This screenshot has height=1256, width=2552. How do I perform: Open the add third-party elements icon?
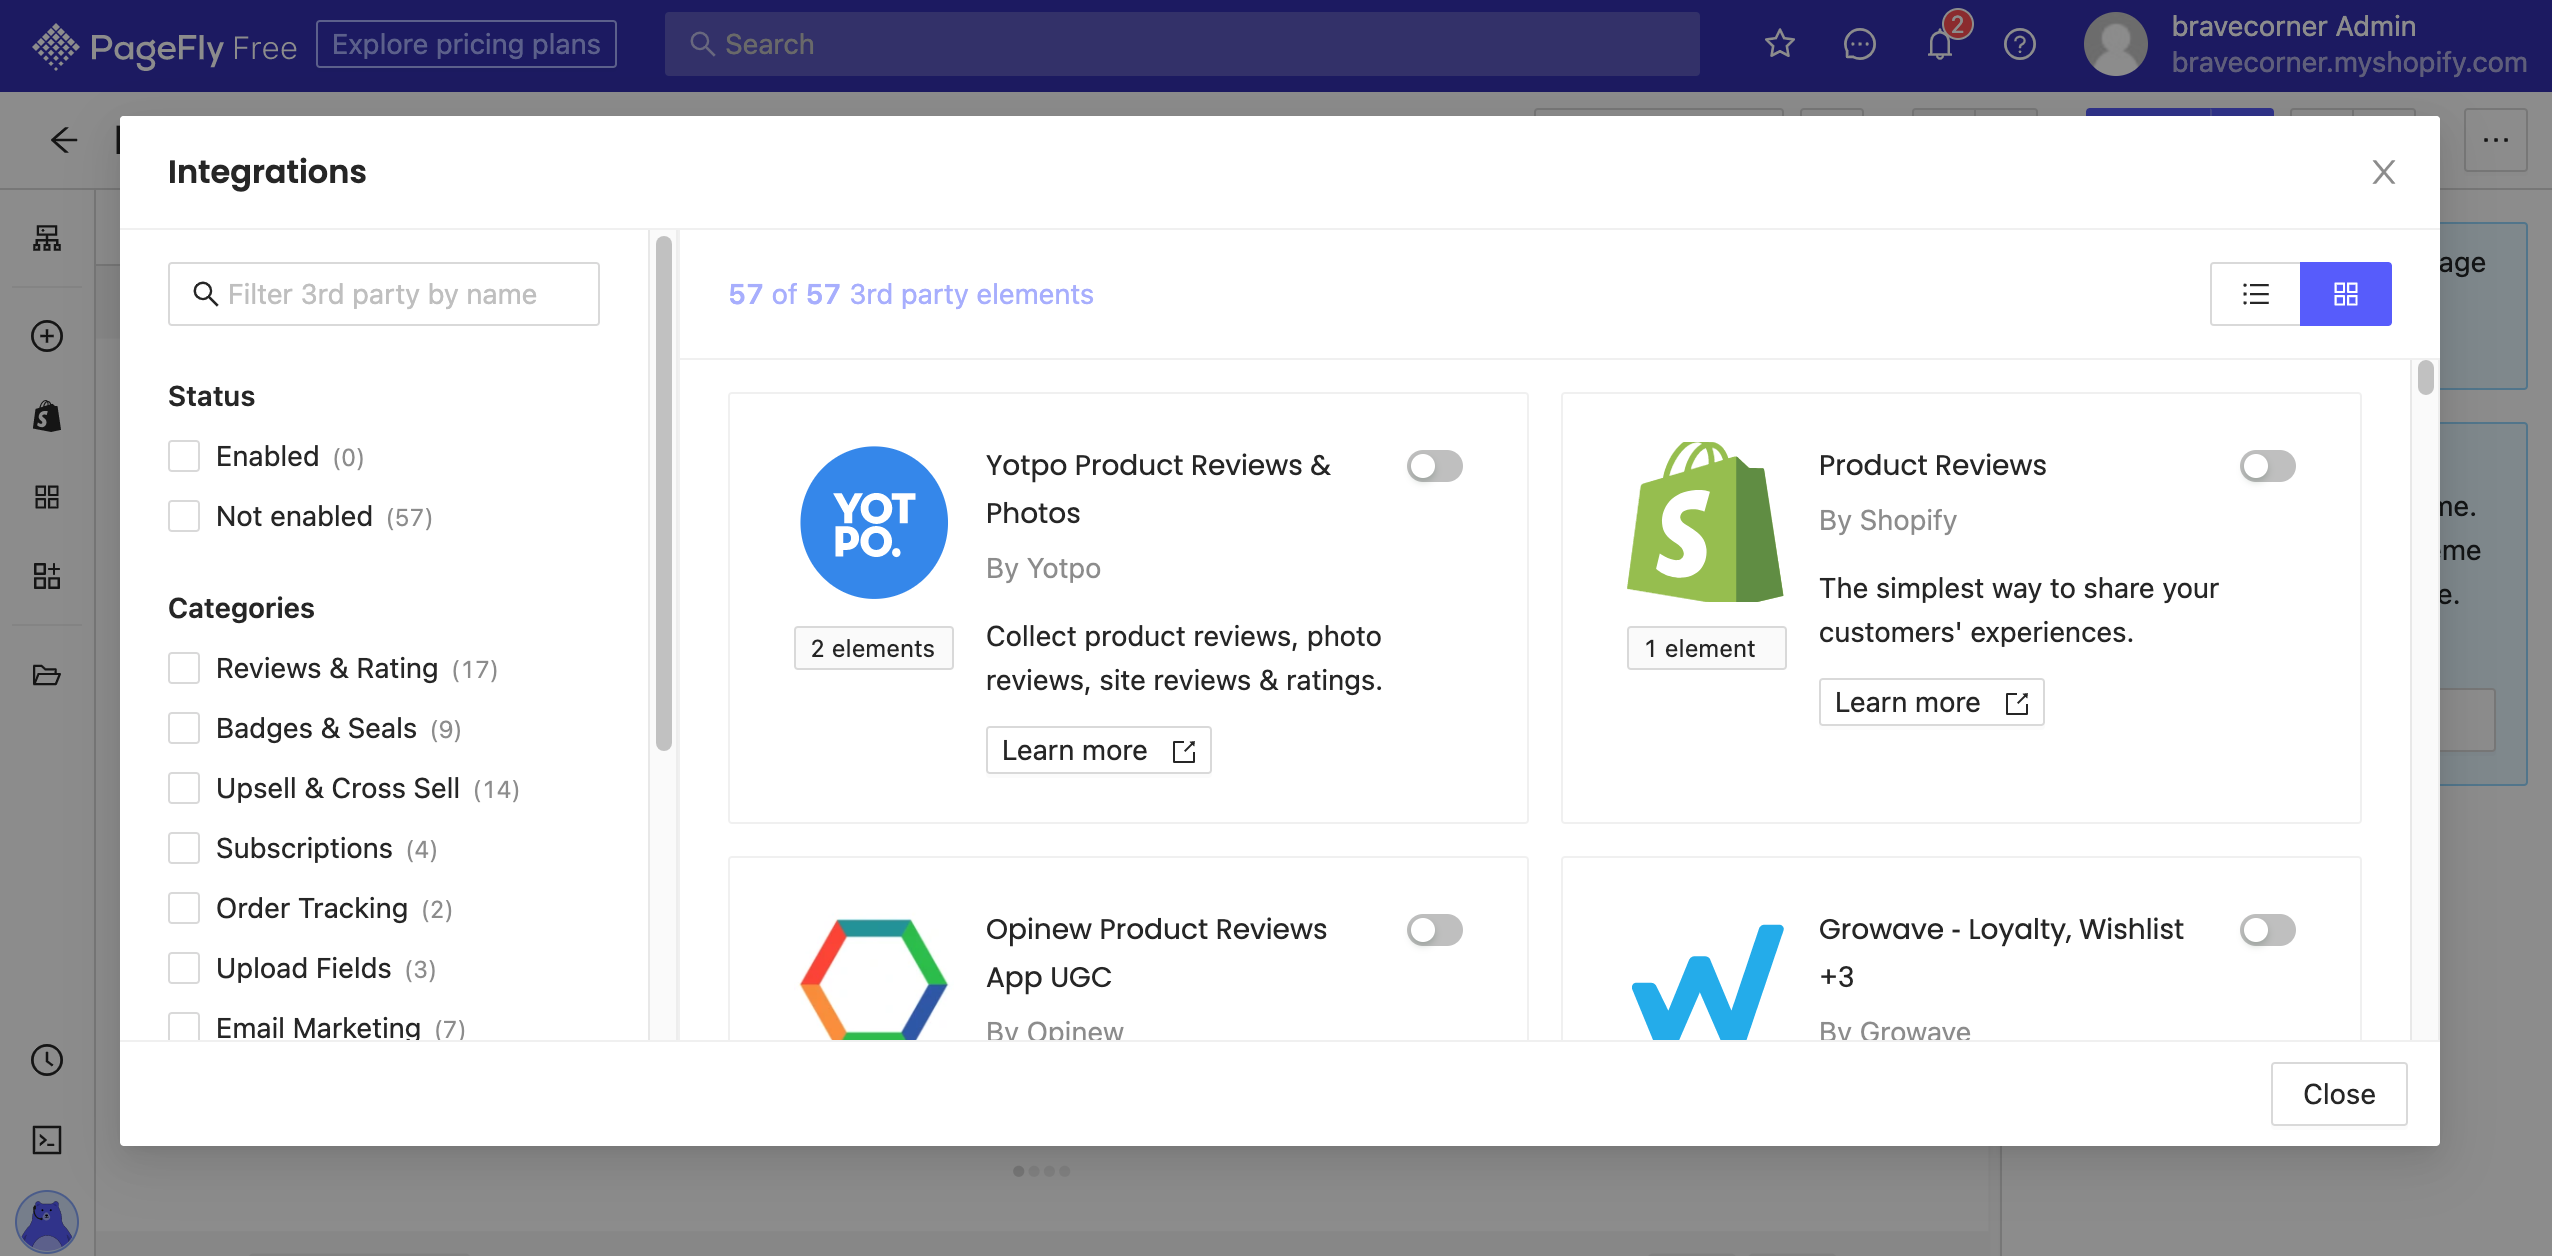[x=47, y=576]
